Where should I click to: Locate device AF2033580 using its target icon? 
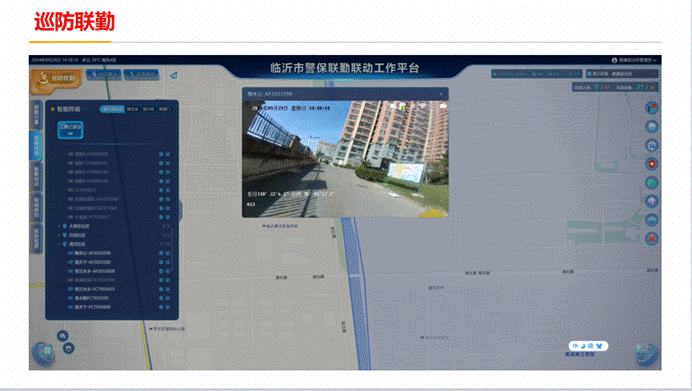pyautogui.click(x=161, y=262)
